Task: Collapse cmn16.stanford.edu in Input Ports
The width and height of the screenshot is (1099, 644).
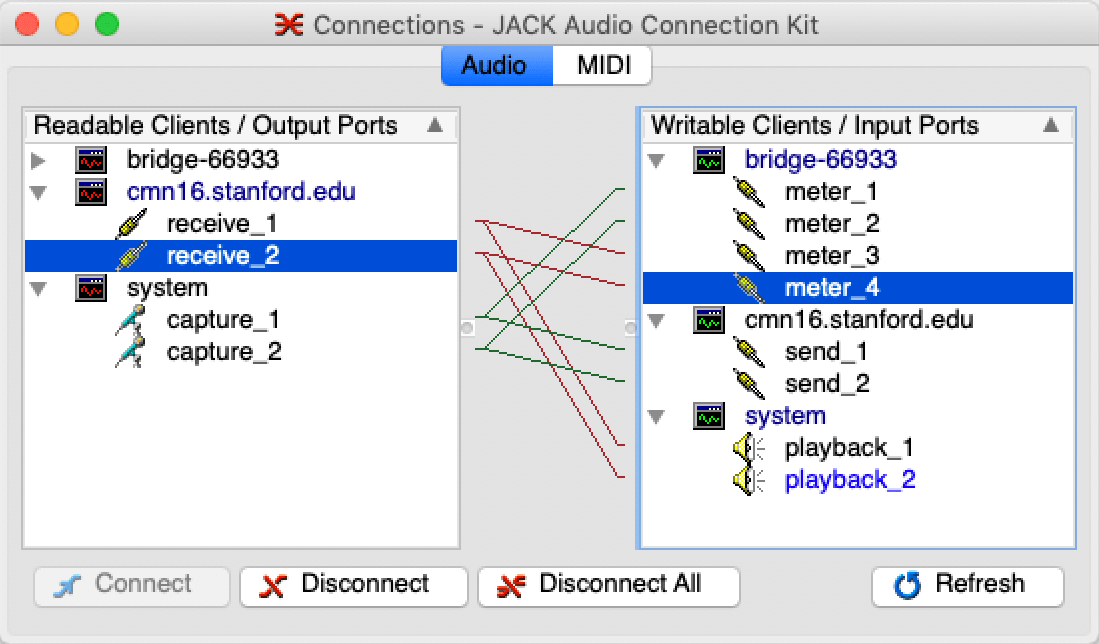Action: click(x=657, y=320)
